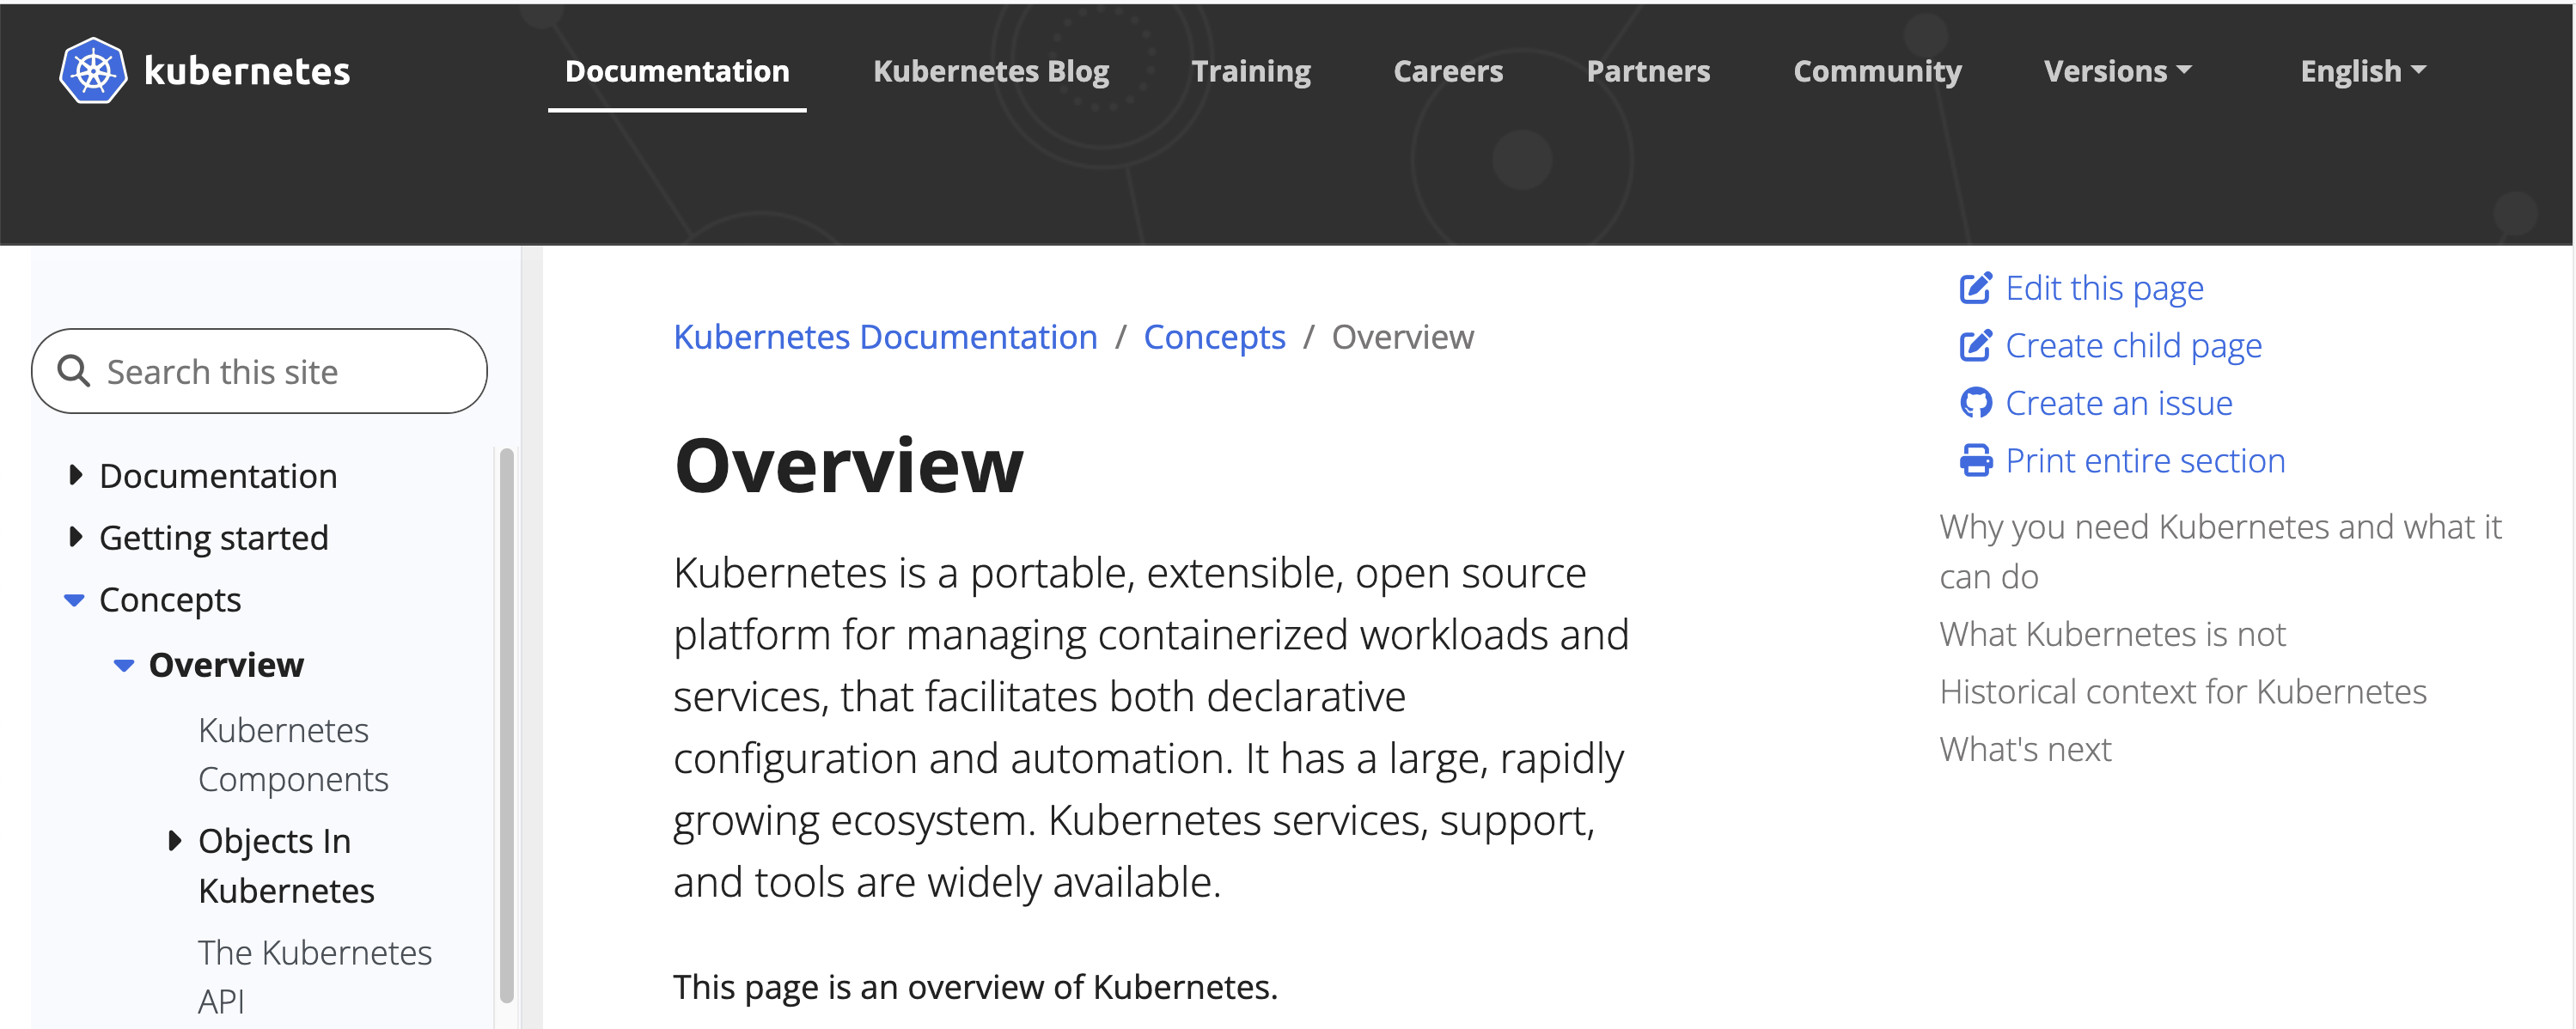
Task: Follow the Concepts breadcrumb link
Action: pos(1214,337)
